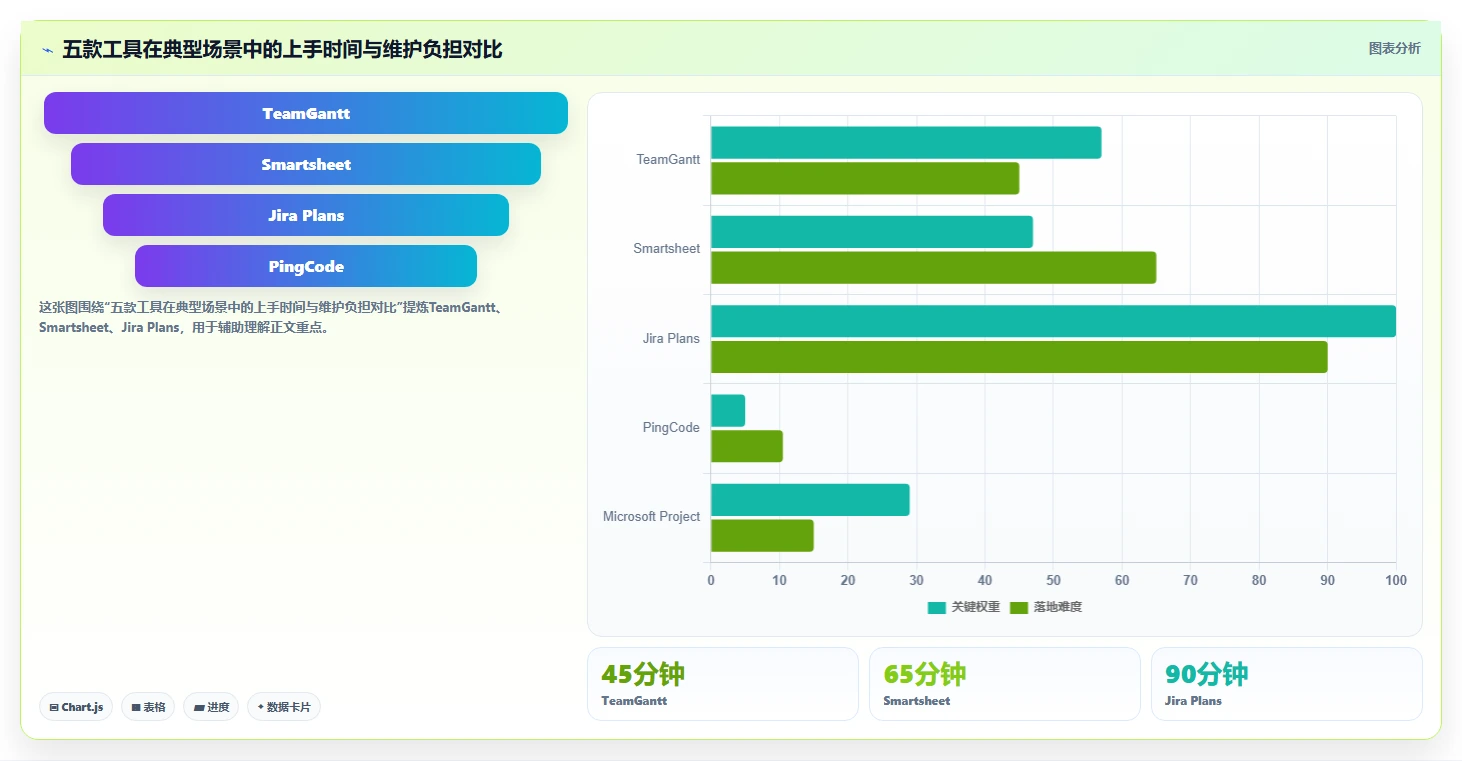Viewport: 1462px width, 761px height.
Task: Click the teal 关键权重 bar for Smartsheet
Action: 872,232
